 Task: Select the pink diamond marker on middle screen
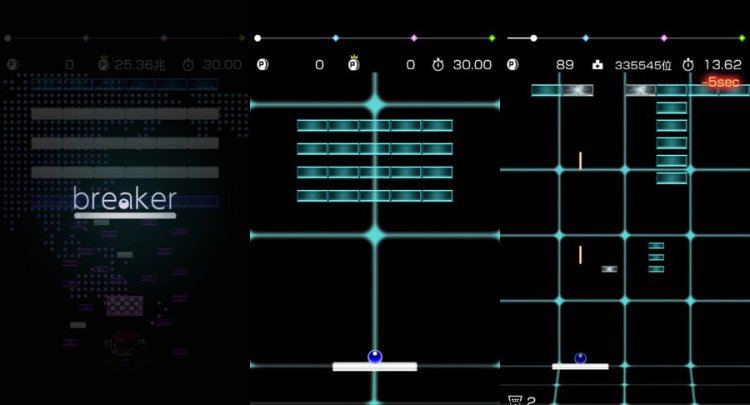[414, 38]
